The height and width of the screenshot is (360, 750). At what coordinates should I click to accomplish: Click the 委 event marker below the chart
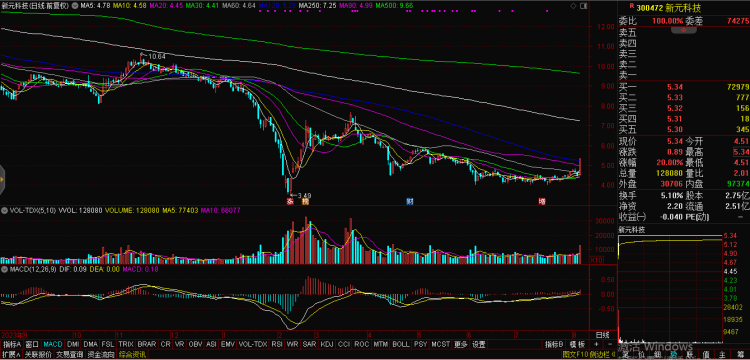click(x=289, y=201)
